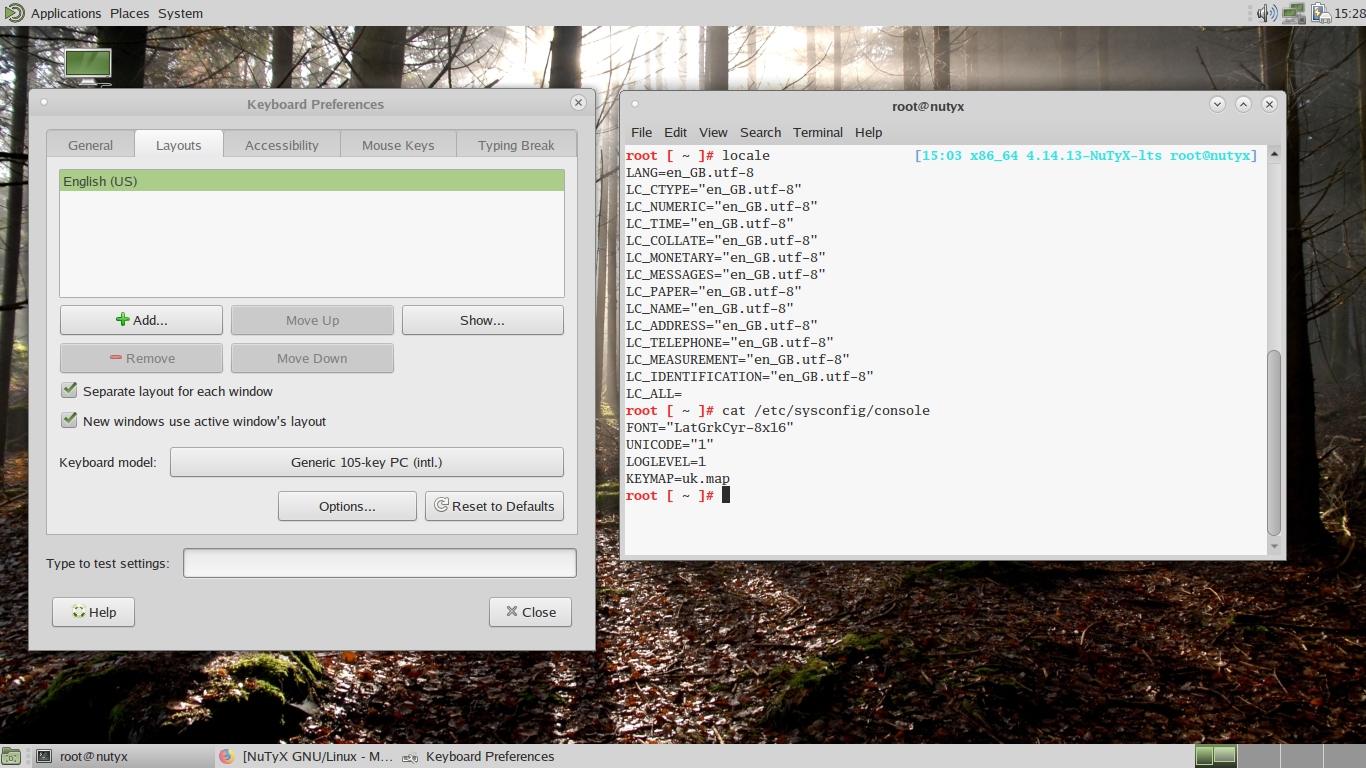The image size is (1366, 768).
Task: Switch to the Firefox NuTyX taskbar window
Action: (x=306, y=756)
